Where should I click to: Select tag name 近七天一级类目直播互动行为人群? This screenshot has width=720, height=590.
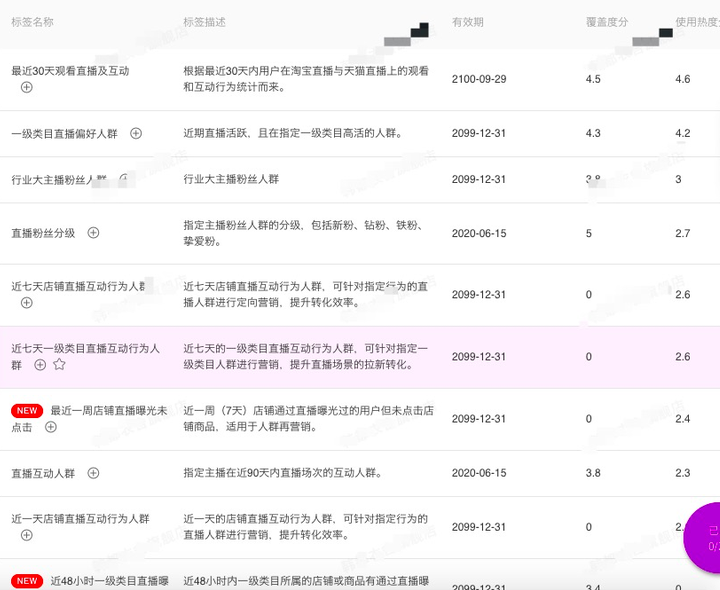pos(85,356)
